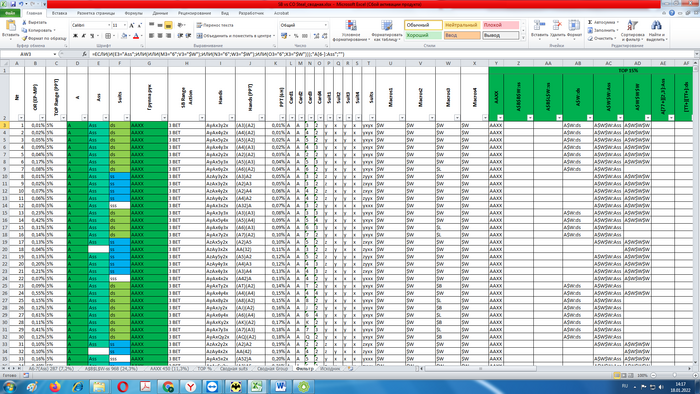The height and width of the screenshot is (394, 700).
Task: Apply the Borders tool icon
Action: pyautogui.click(x=108, y=36)
